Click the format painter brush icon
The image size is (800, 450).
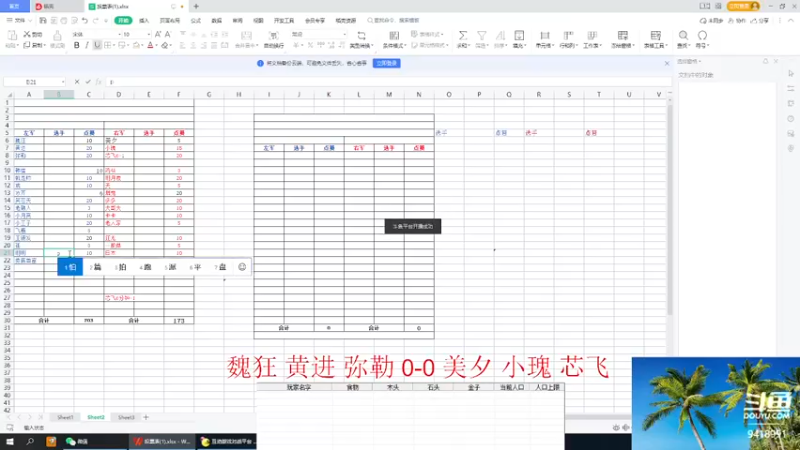click(x=57, y=36)
